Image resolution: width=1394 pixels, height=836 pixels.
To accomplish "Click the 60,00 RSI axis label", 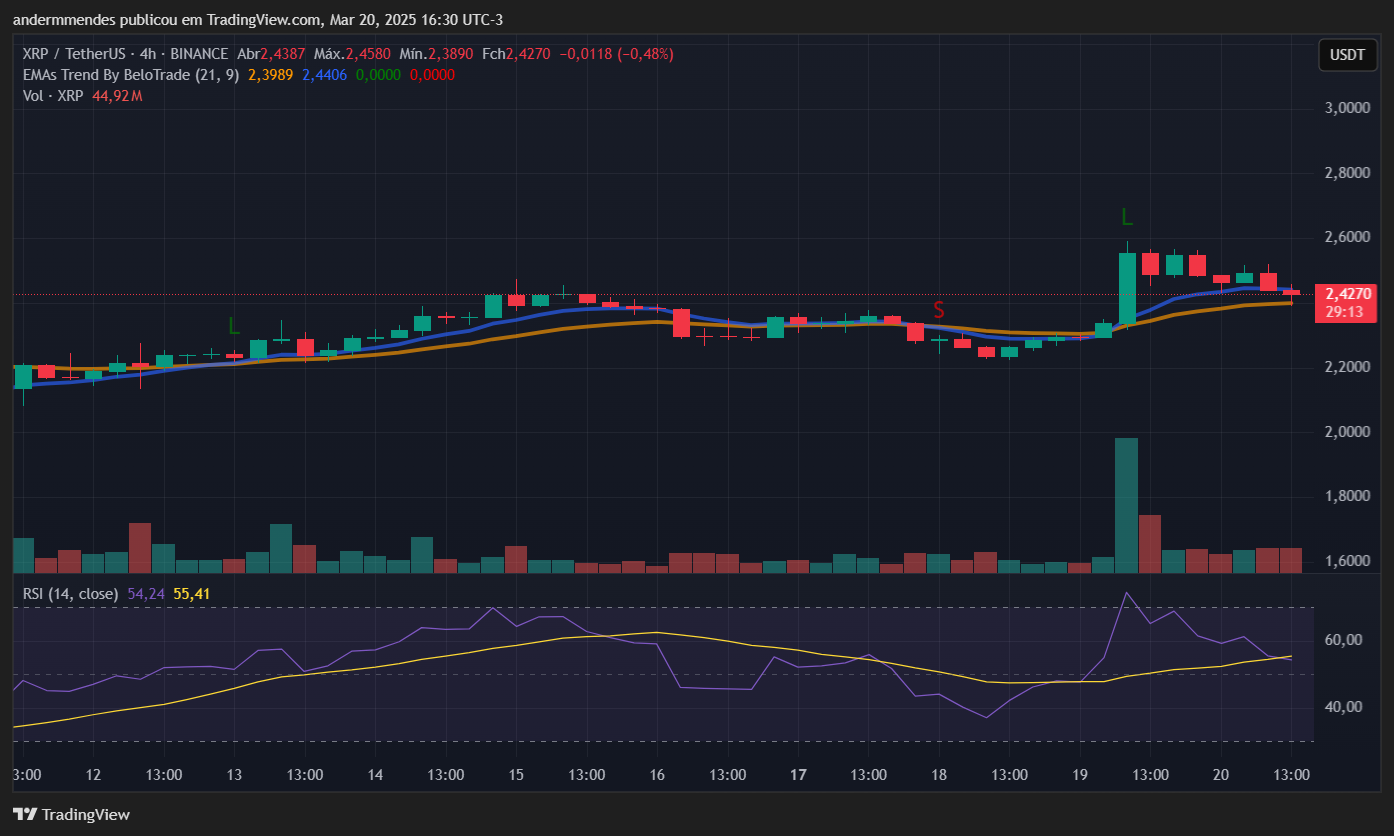I will 1342,640.
